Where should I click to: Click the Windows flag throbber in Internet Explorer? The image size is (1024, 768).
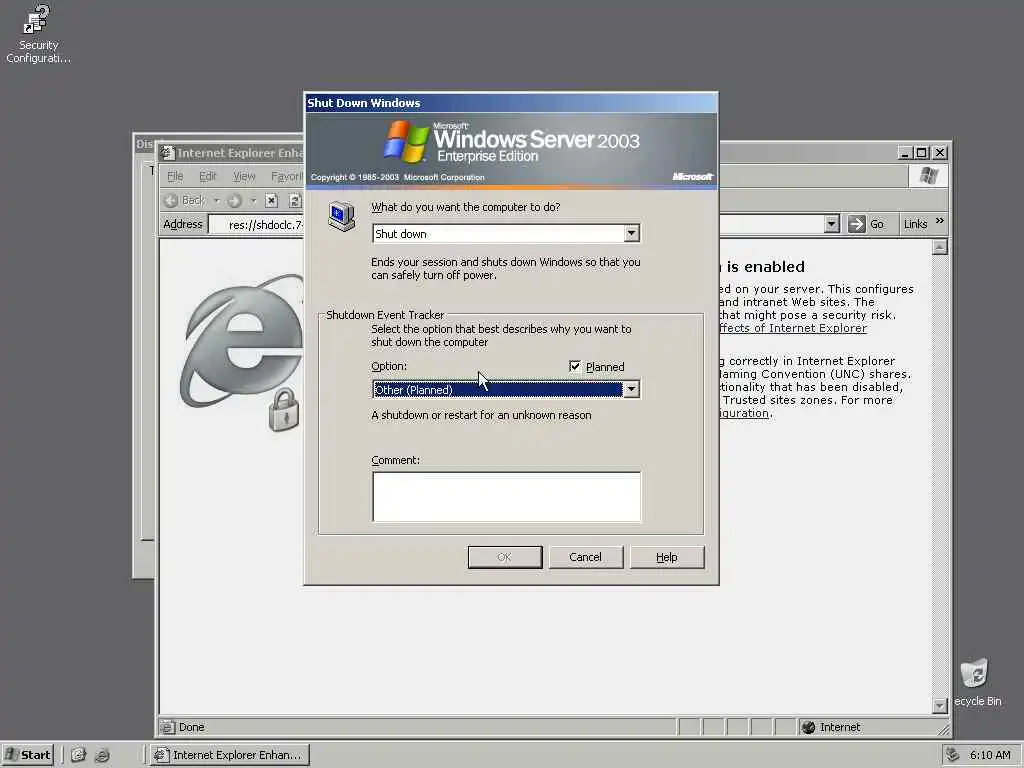[x=929, y=176]
